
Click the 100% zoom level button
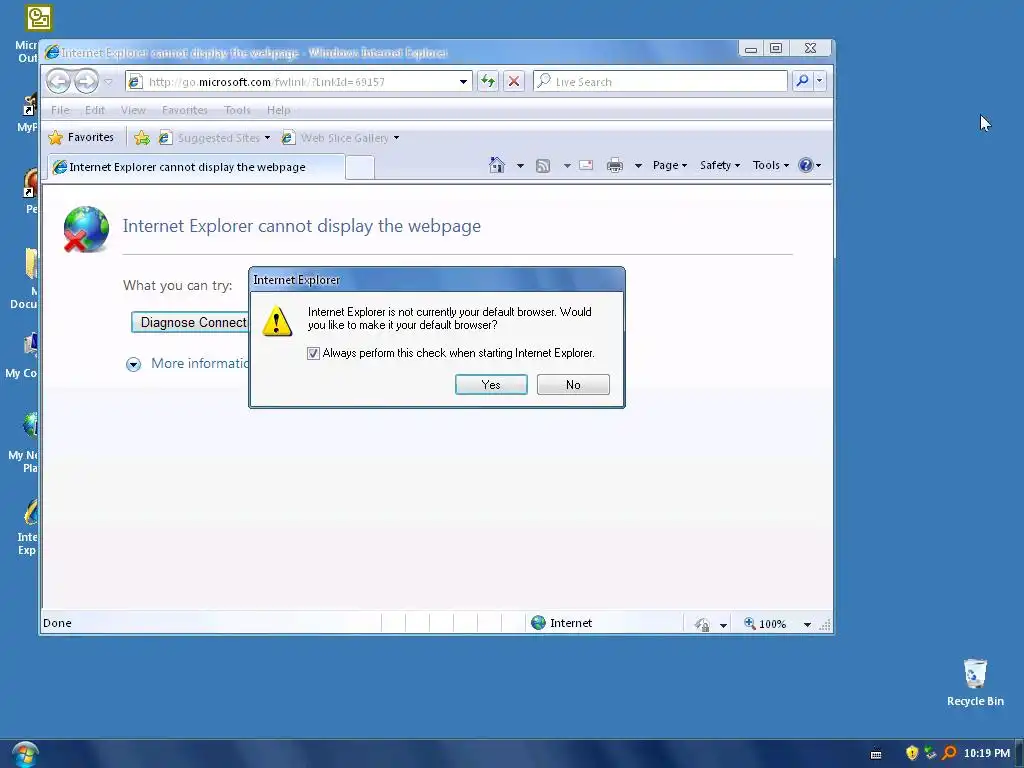pos(765,624)
